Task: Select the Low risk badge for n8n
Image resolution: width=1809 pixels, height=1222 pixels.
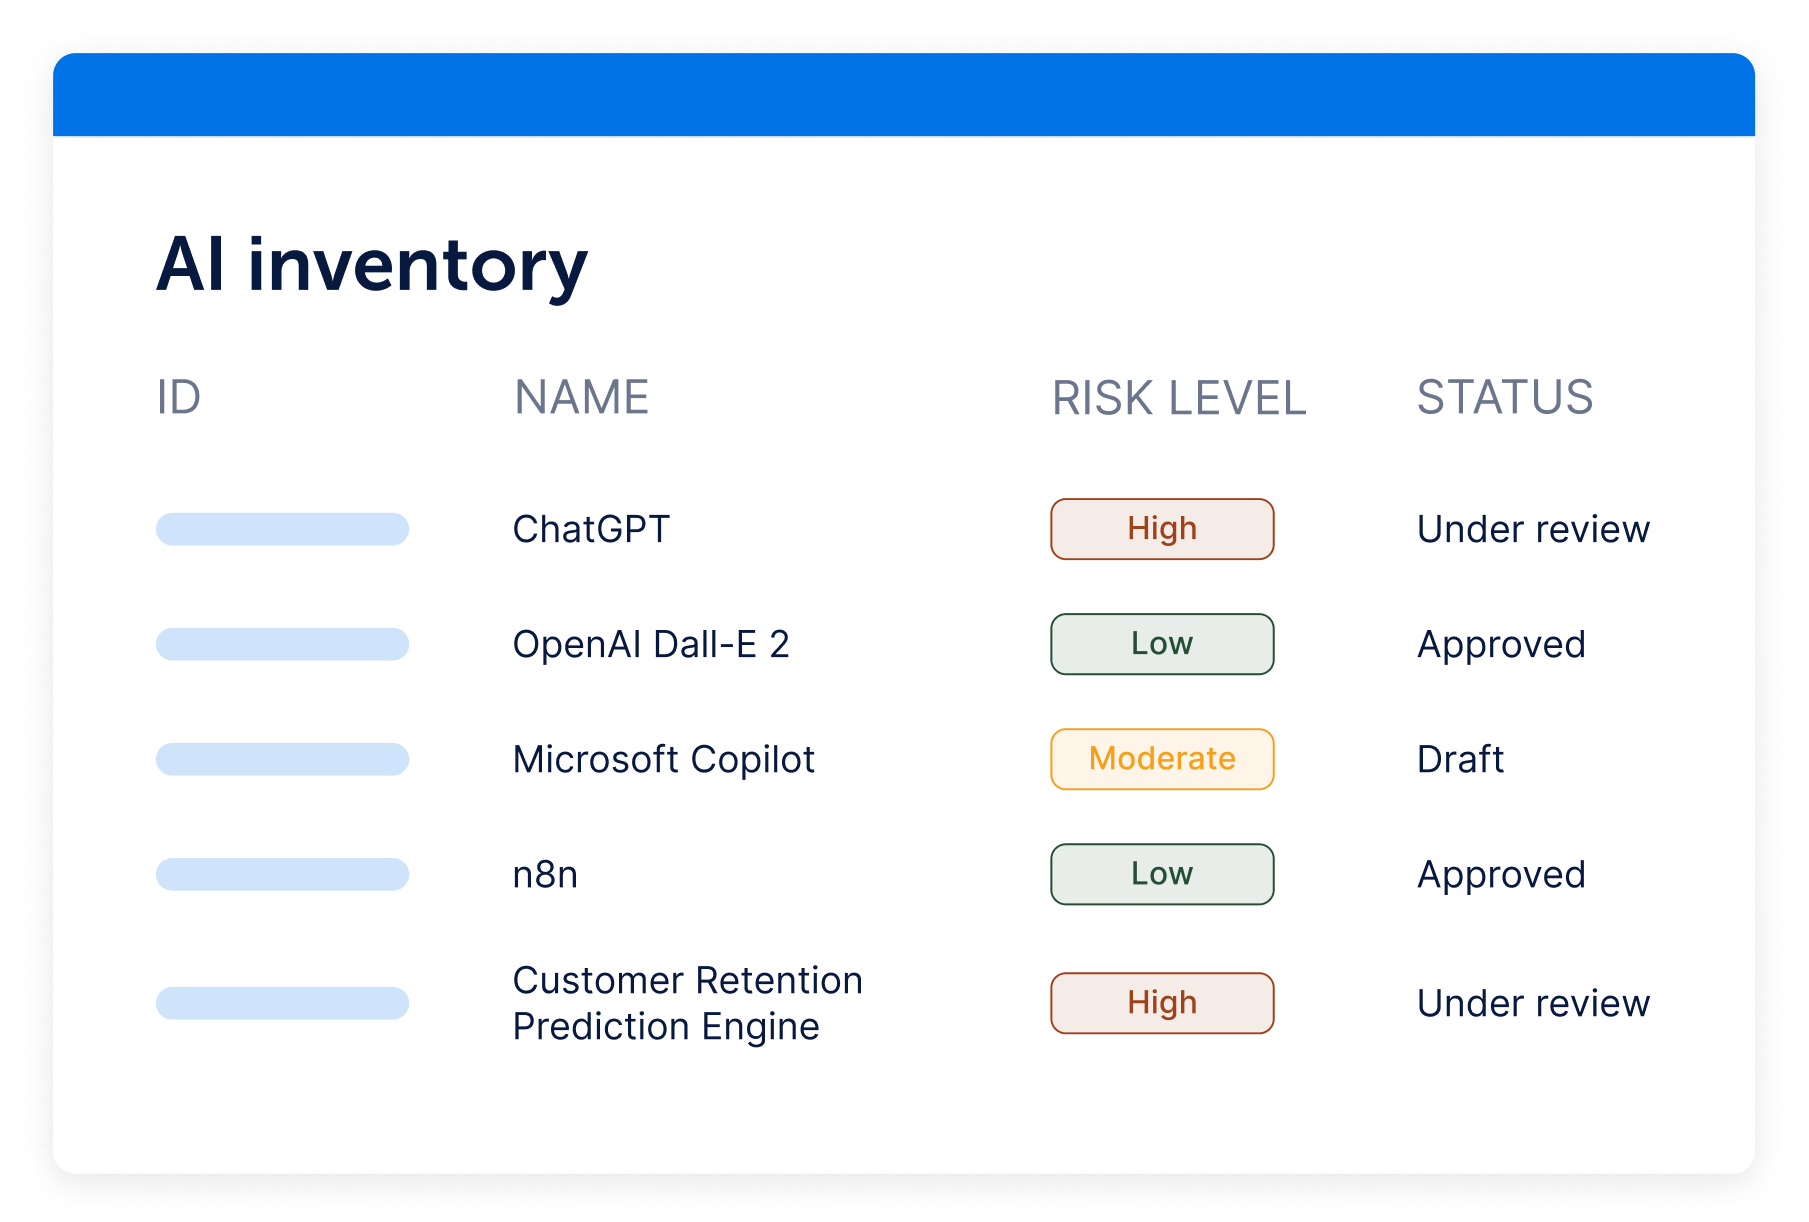Action: 1161,873
